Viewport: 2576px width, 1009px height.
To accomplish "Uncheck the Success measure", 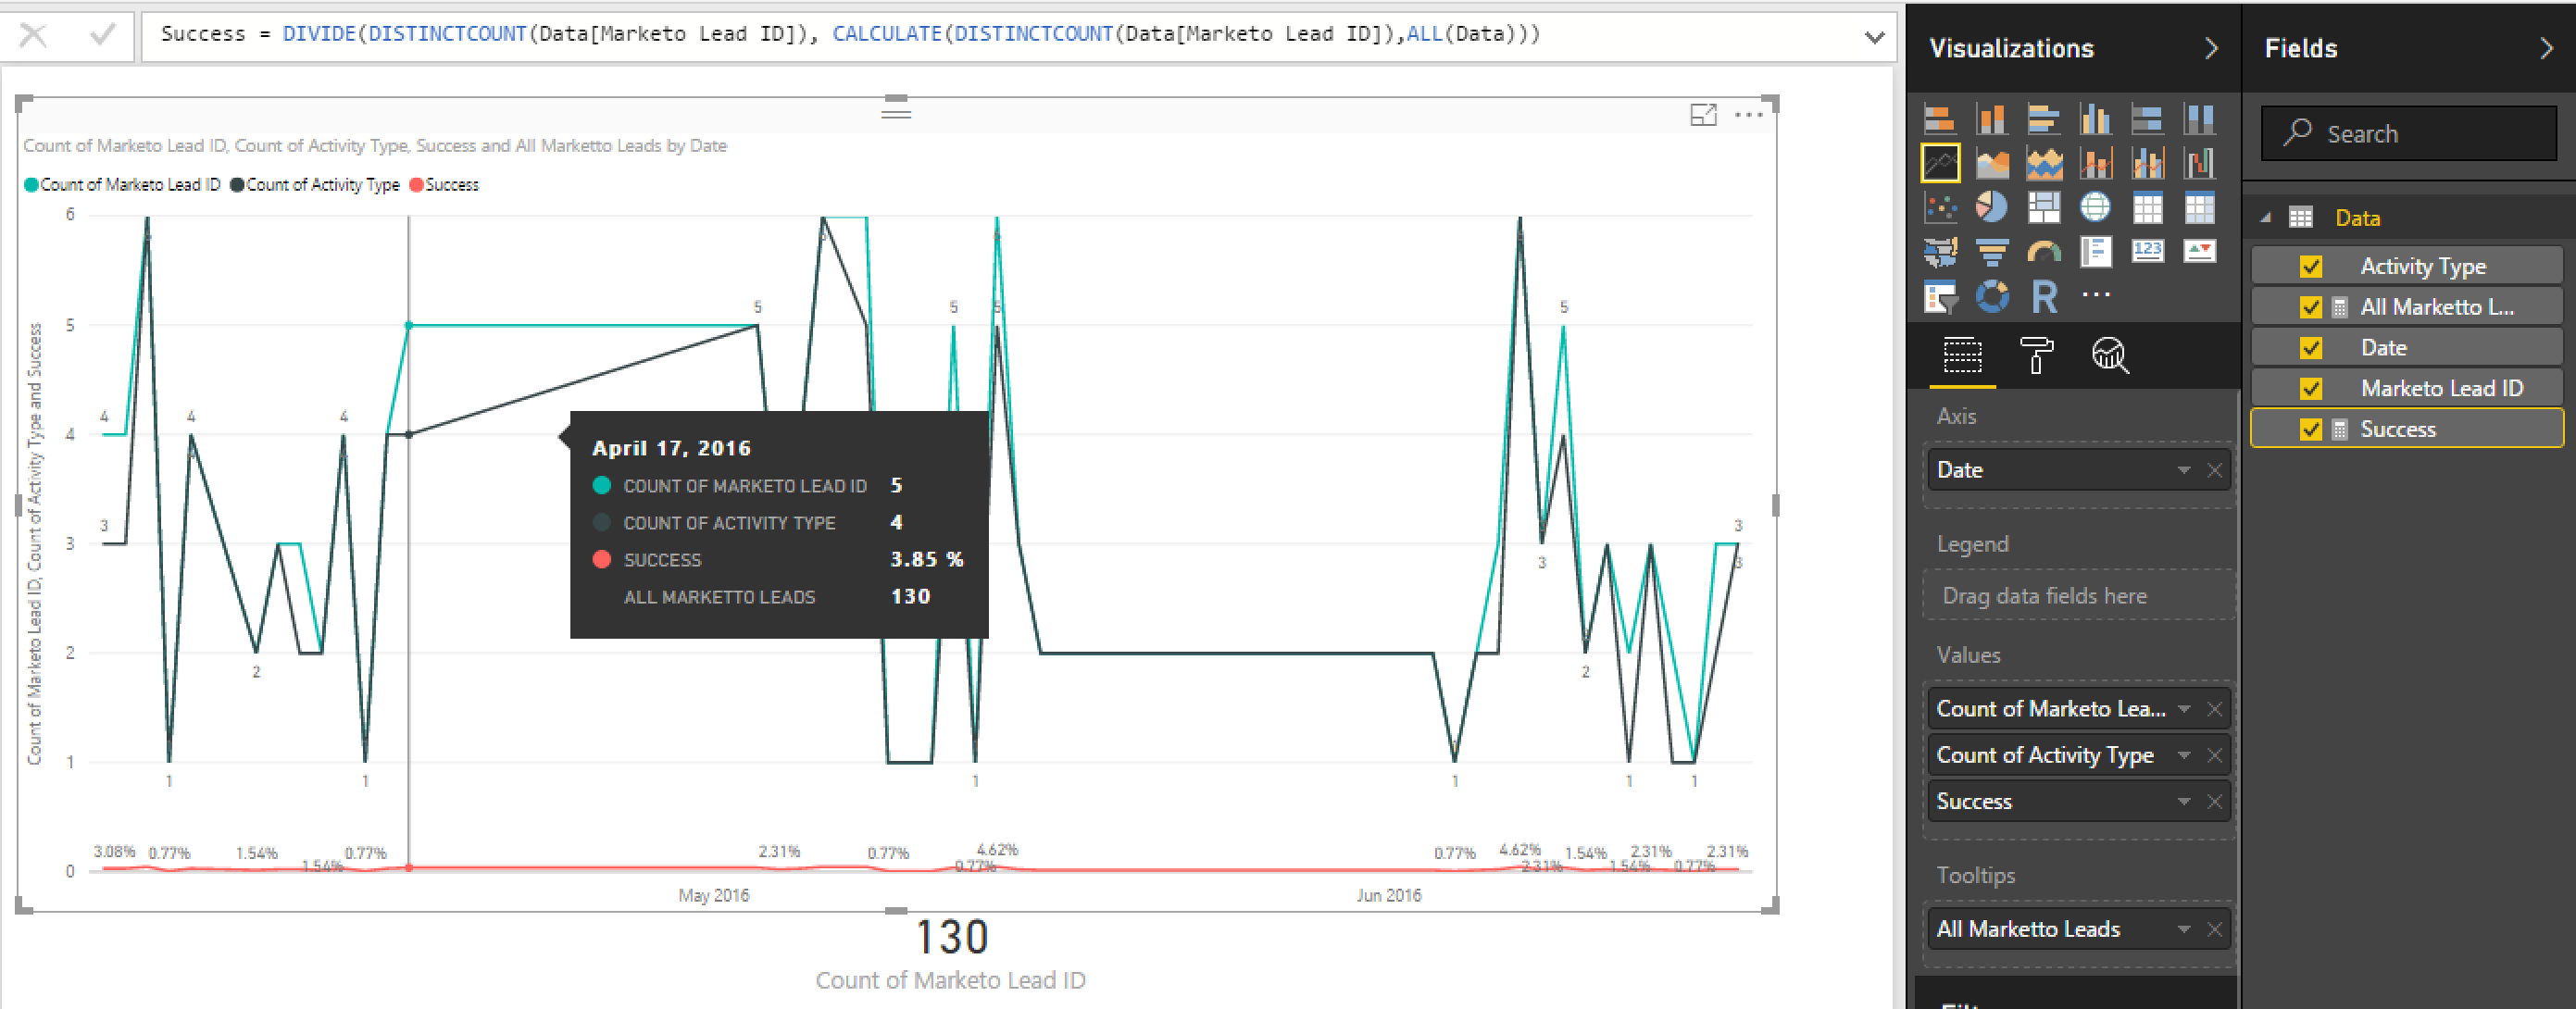I will tap(2310, 430).
